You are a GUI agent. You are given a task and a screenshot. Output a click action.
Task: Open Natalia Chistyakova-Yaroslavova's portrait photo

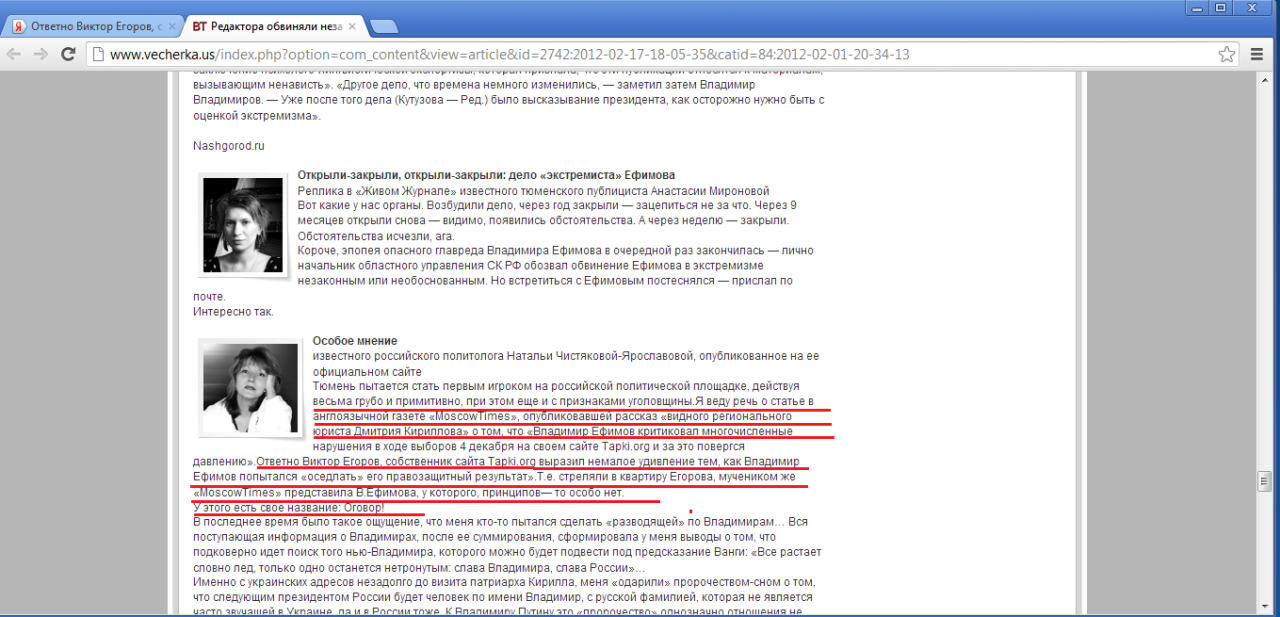[x=250, y=388]
